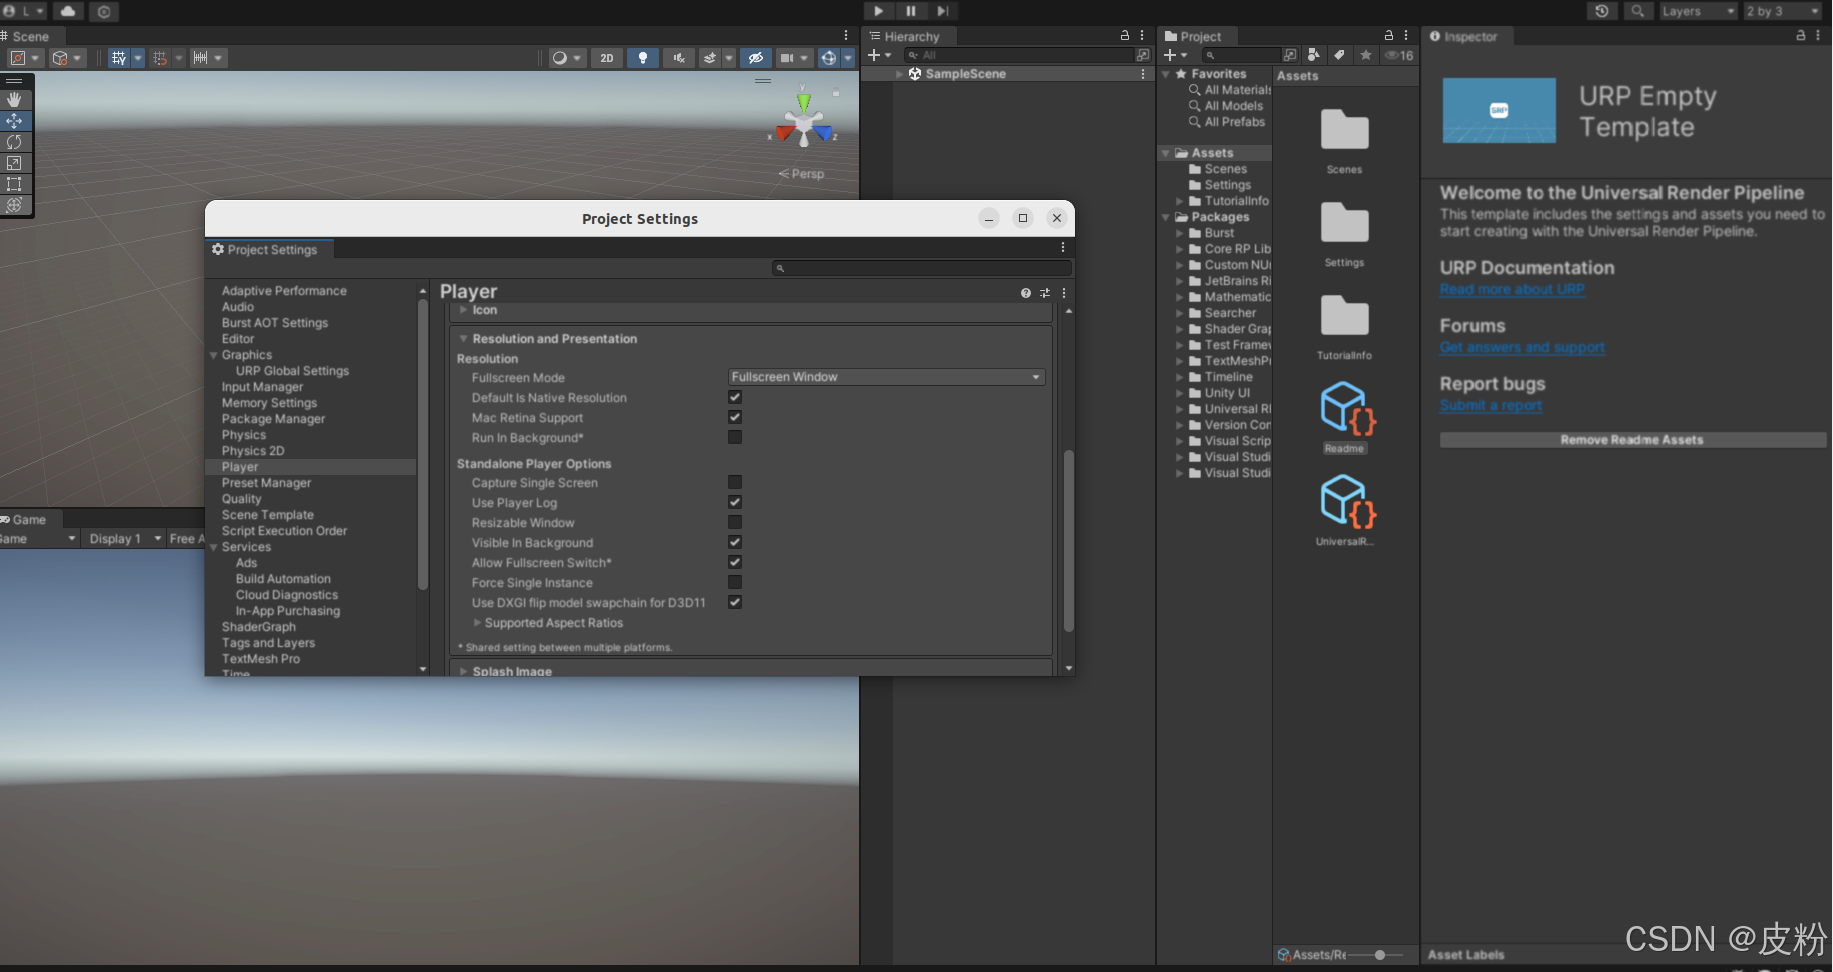Click the Project Settings search field
The image size is (1833, 972).
click(921, 268)
